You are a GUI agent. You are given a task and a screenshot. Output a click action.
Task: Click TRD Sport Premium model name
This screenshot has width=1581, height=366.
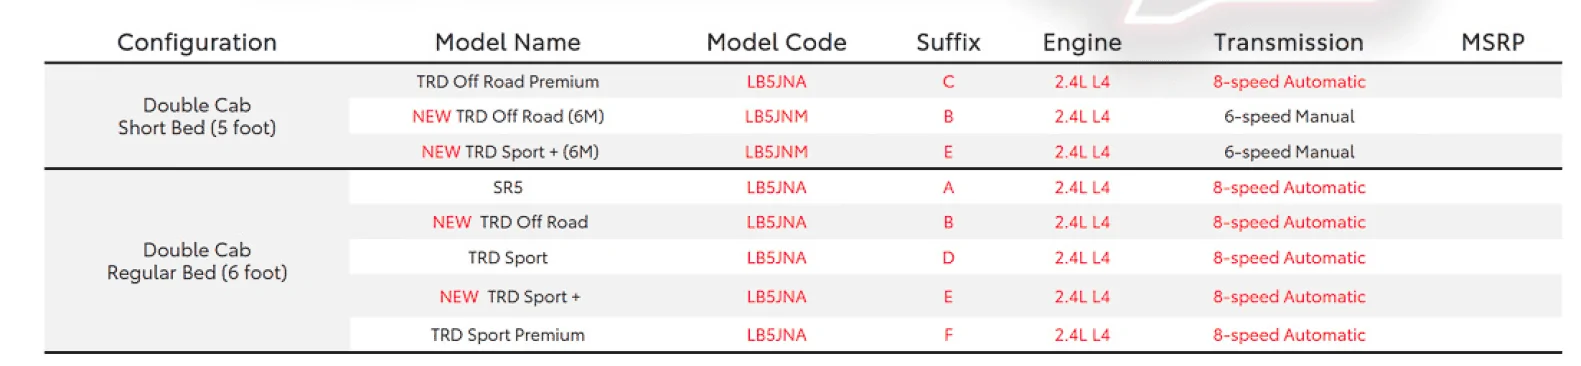tap(508, 335)
